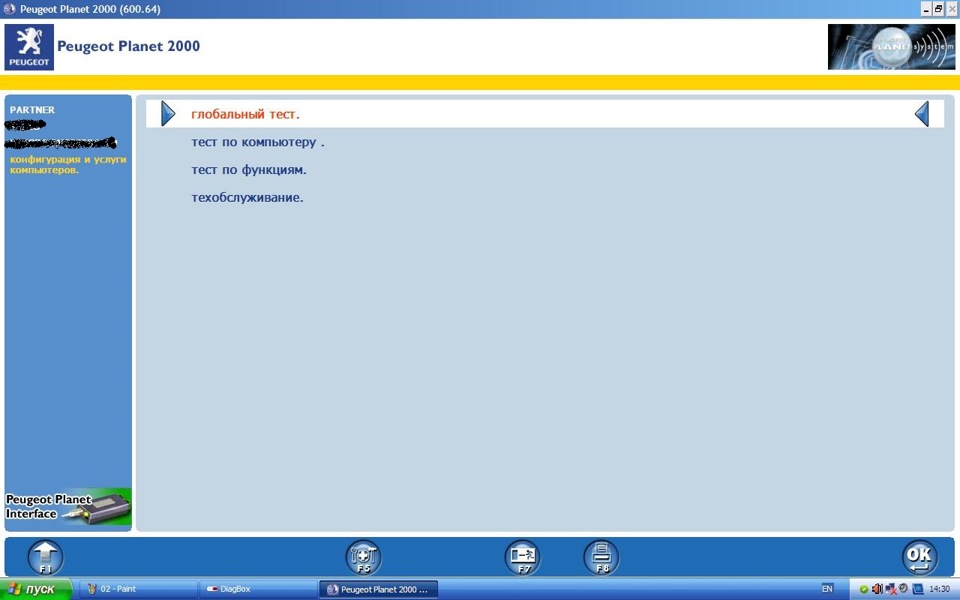Switch to the DiagBox taskbar window
This screenshot has height=600, width=960.
[x=257, y=589]
